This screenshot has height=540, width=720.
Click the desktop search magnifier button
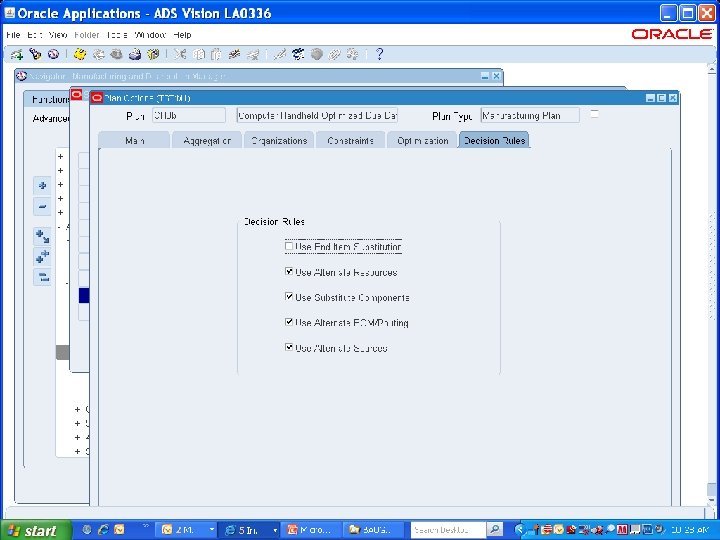pos(494,530)
